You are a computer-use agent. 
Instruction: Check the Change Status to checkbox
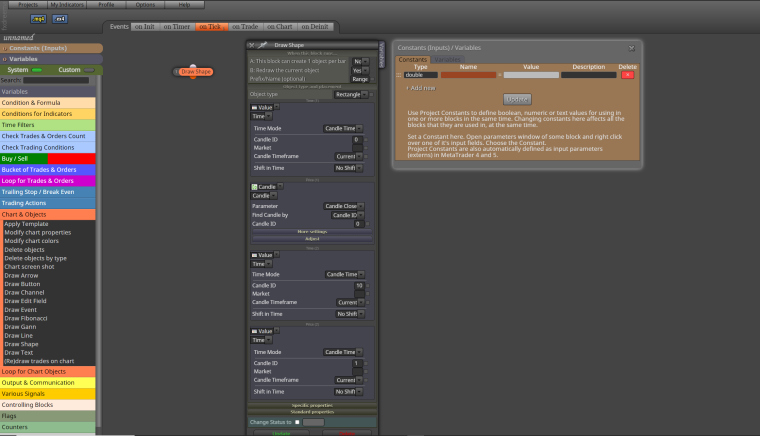point(297,422)
